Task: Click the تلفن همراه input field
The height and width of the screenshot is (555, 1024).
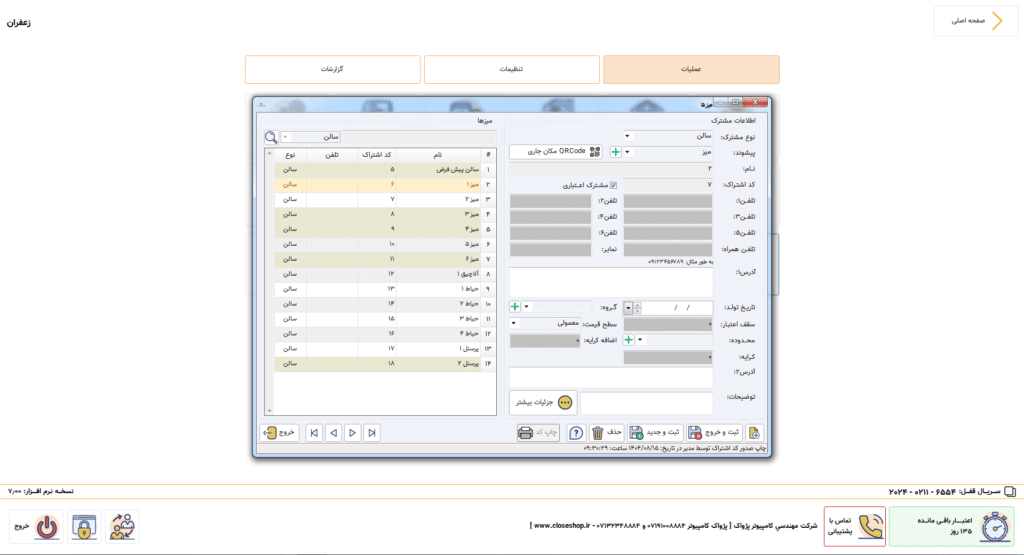Action: 668,249
